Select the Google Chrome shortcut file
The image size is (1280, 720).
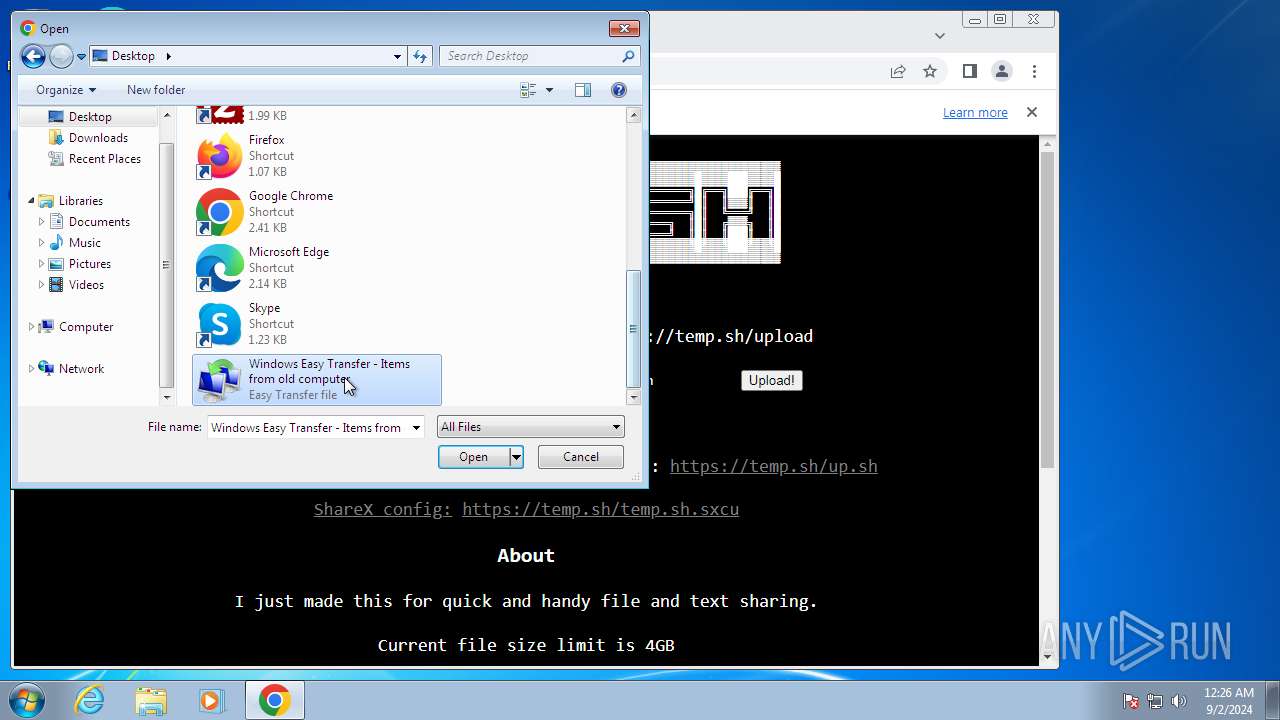pos(316,212)
